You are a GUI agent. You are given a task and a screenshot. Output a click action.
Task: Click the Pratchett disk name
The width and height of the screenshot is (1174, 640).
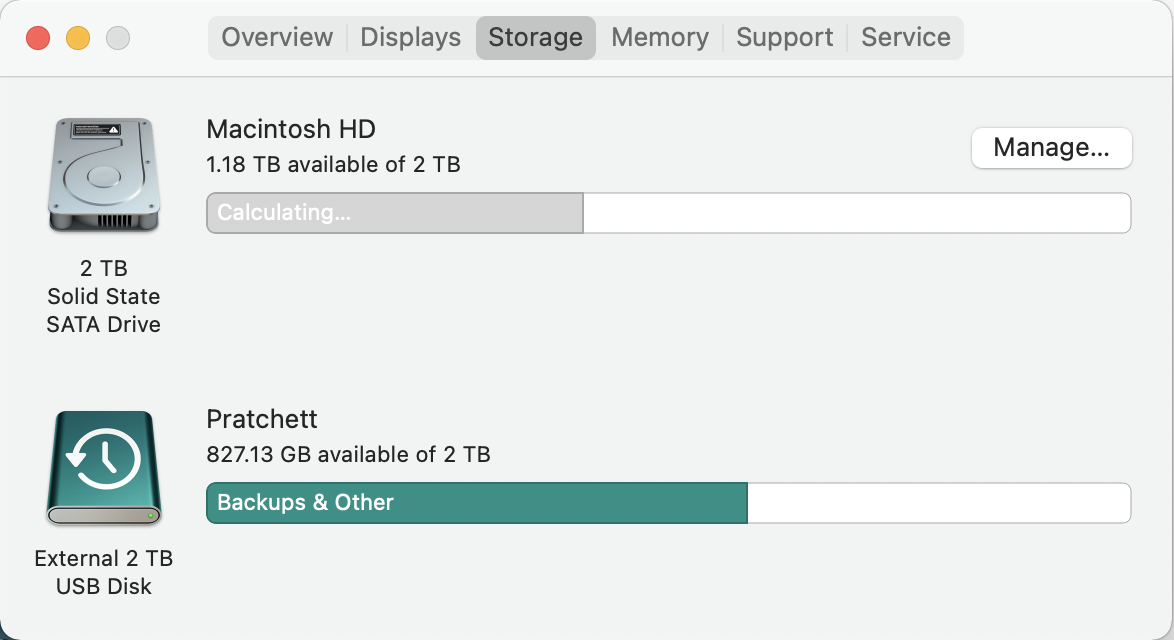pyautogui.click(x=262, y=419)
